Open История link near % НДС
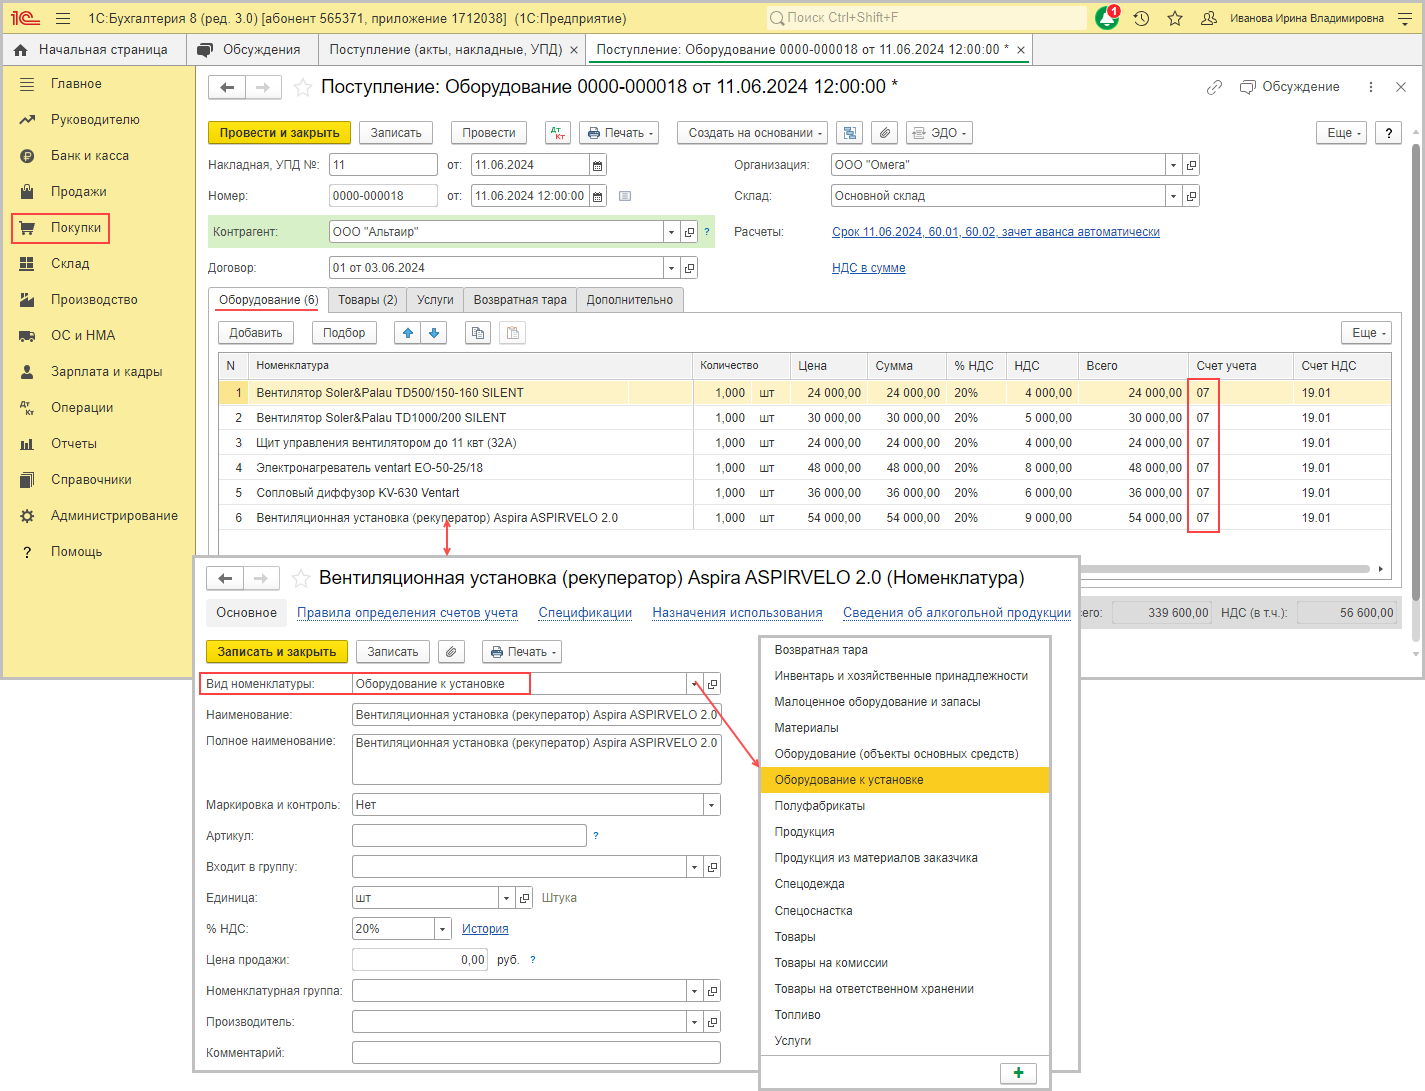The height and width of the screenshot is (1091, 1425). 485,929
